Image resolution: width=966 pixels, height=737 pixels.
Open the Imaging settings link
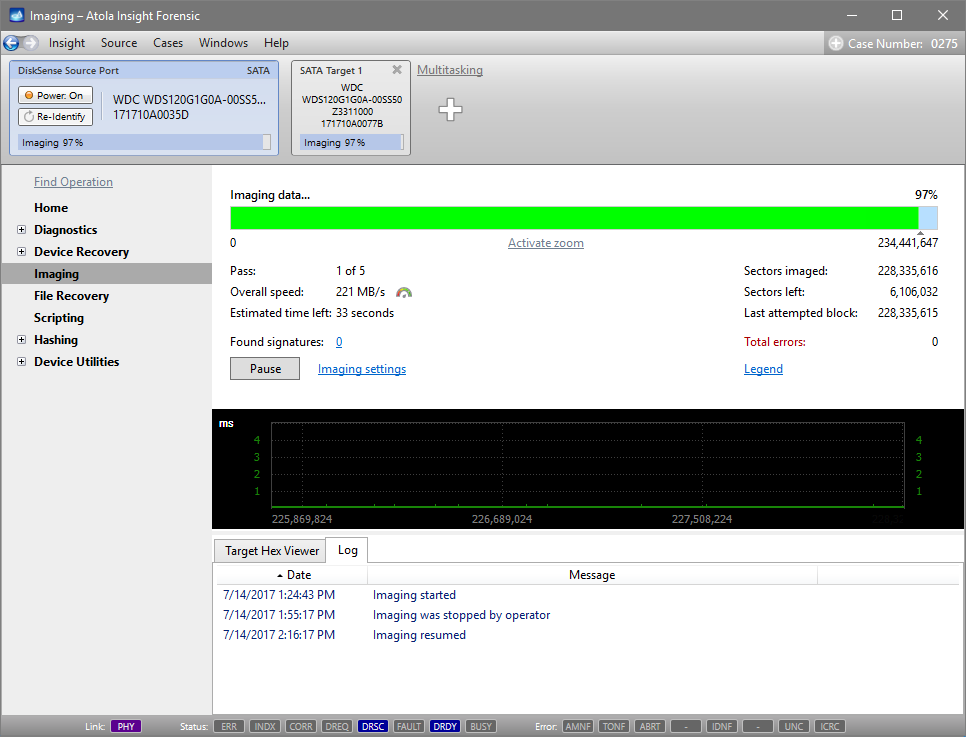[362, 369]
